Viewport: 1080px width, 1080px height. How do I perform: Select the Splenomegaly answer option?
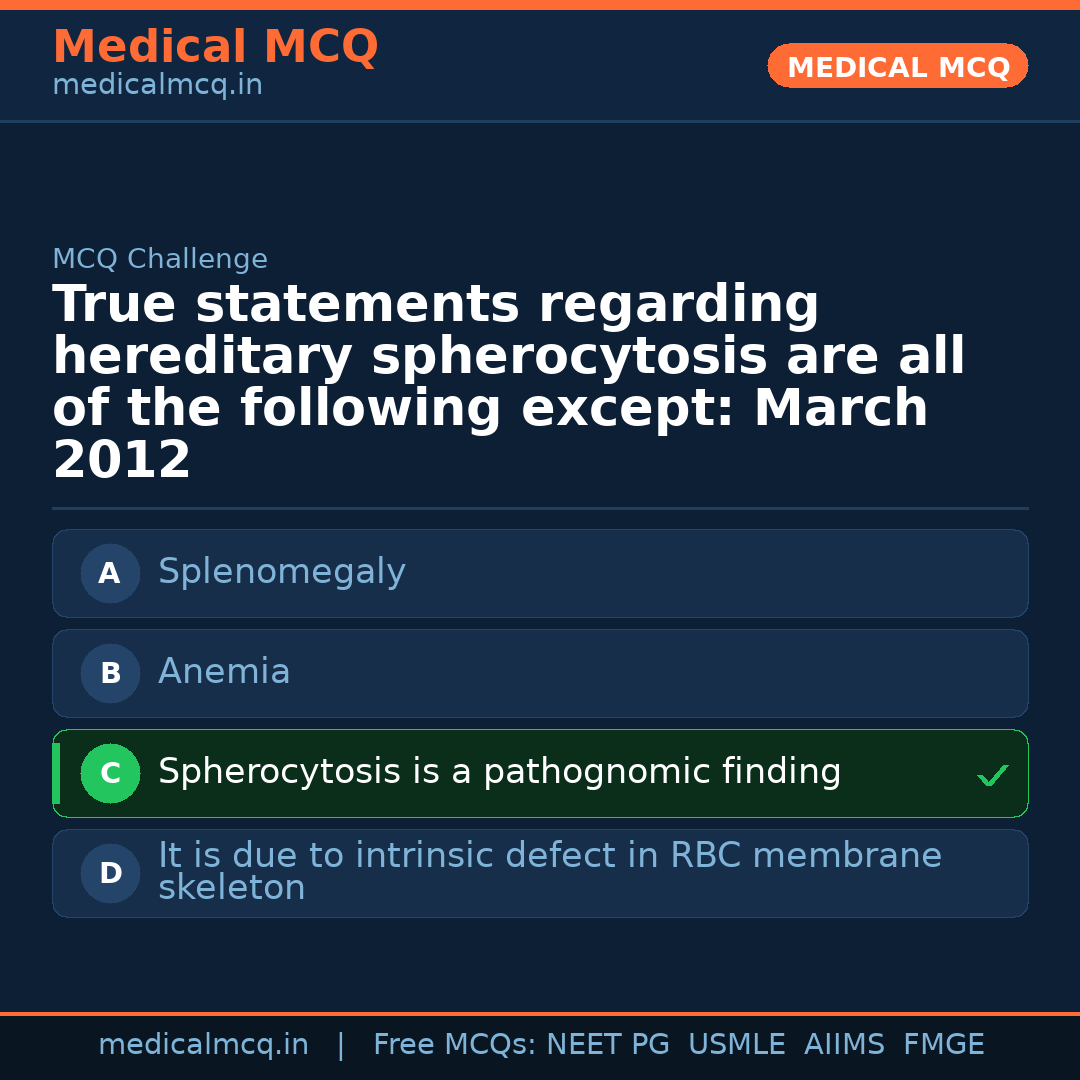click(x=282, y=572)
